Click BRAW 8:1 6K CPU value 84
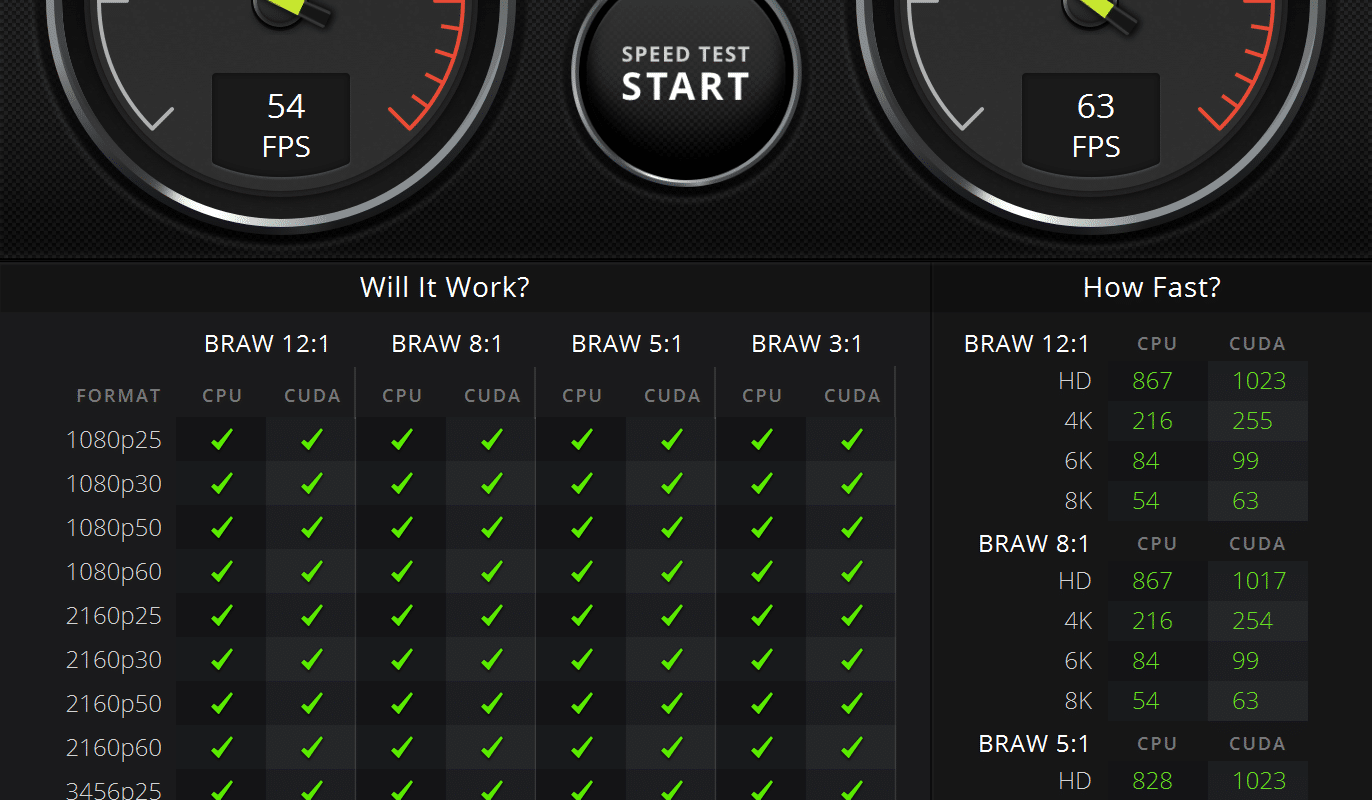This screenshot has width=1372, height=800. 1146,661
